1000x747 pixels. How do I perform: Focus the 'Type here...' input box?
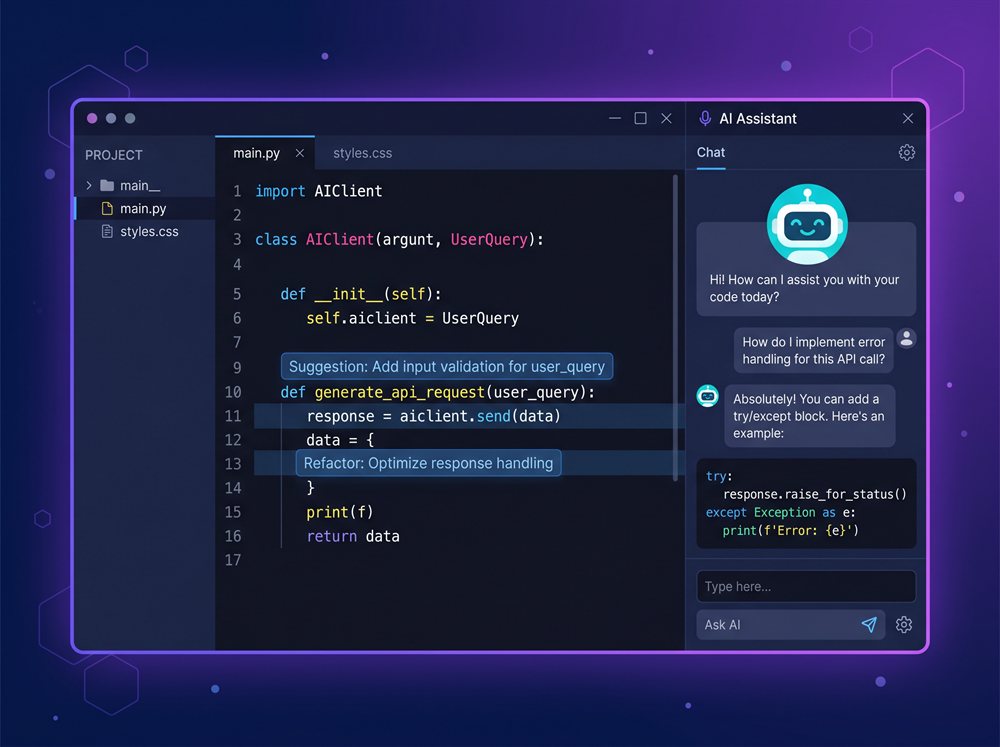point(806,586)
